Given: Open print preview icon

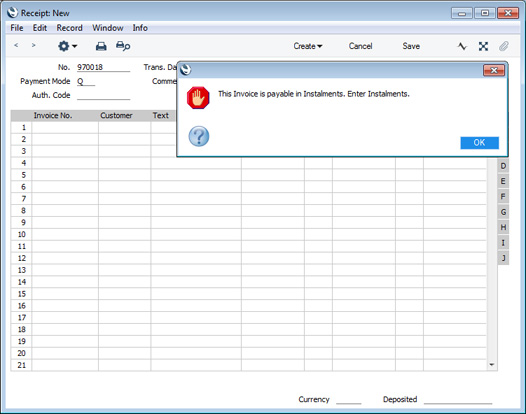Looking at the screenshot, I should [x=123, y=46].
